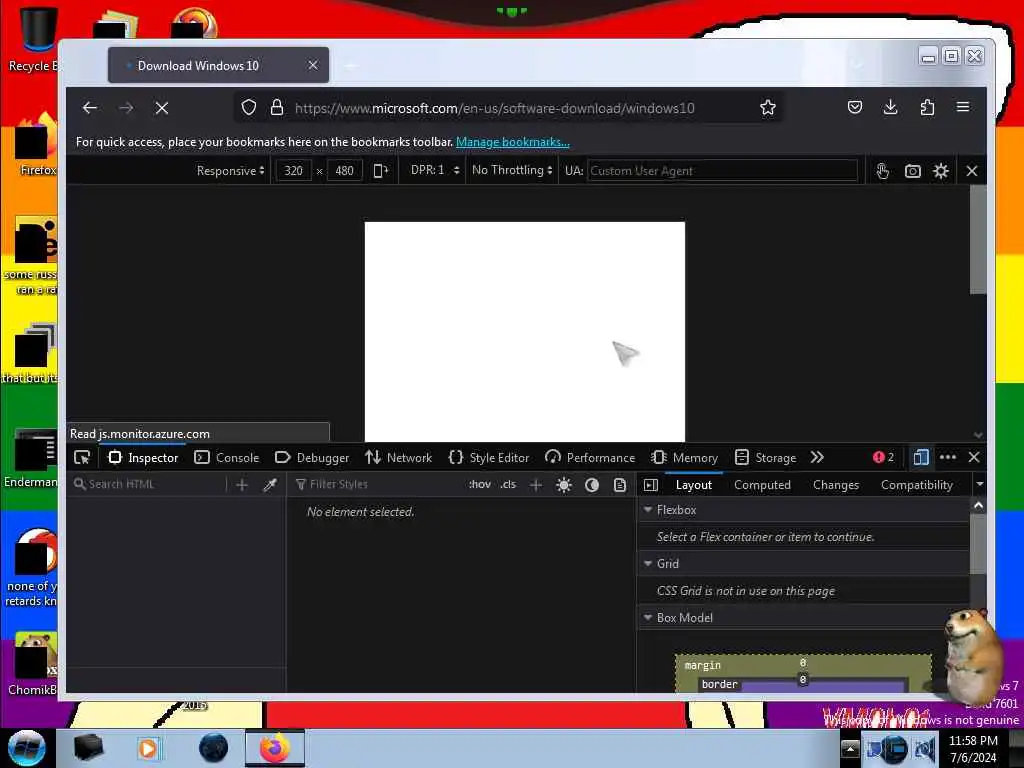Image resolution: width=1024 pixels, height=768 pixels.
Task: Pick an element from the page
Action: pos(82,458)
